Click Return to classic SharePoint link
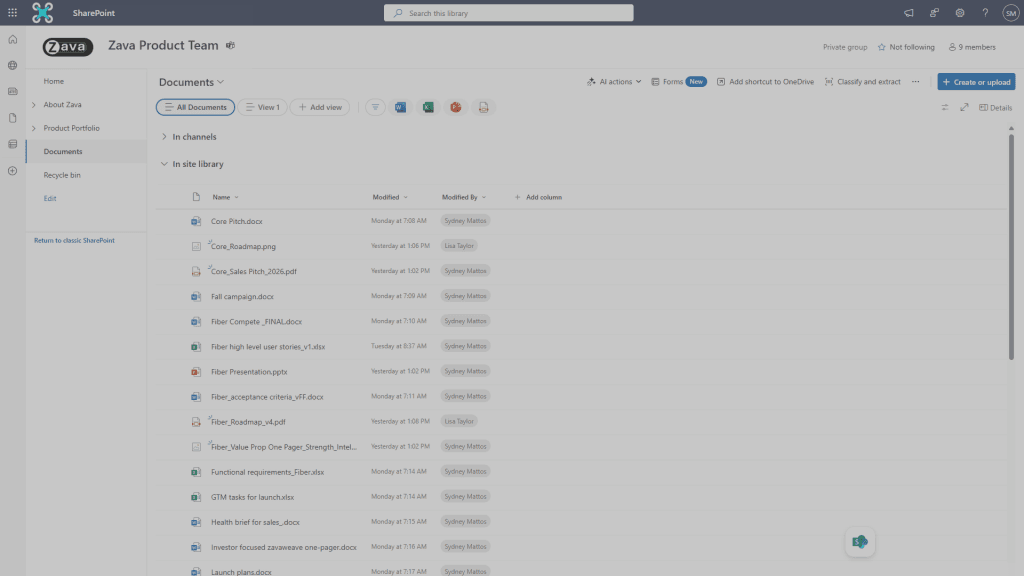 74,240
